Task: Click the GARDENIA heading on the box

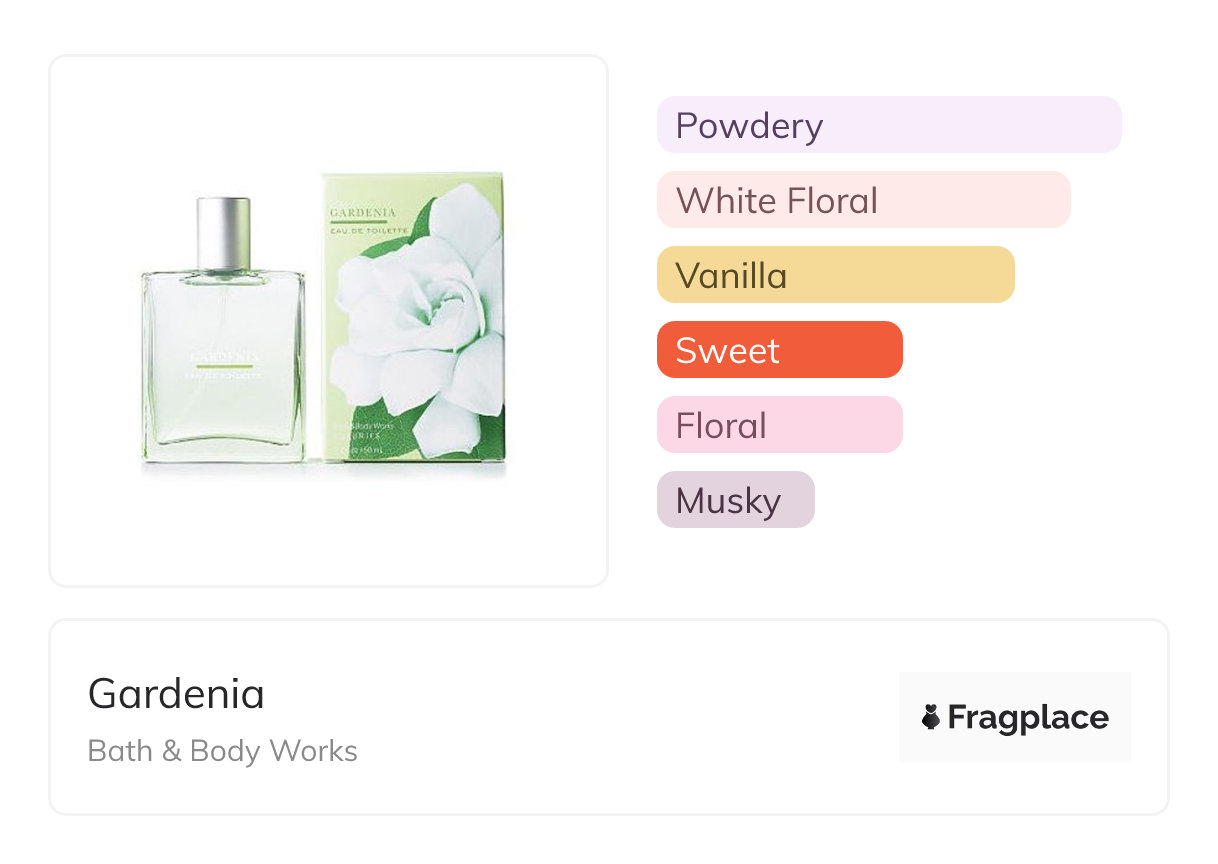Action: 362,212
